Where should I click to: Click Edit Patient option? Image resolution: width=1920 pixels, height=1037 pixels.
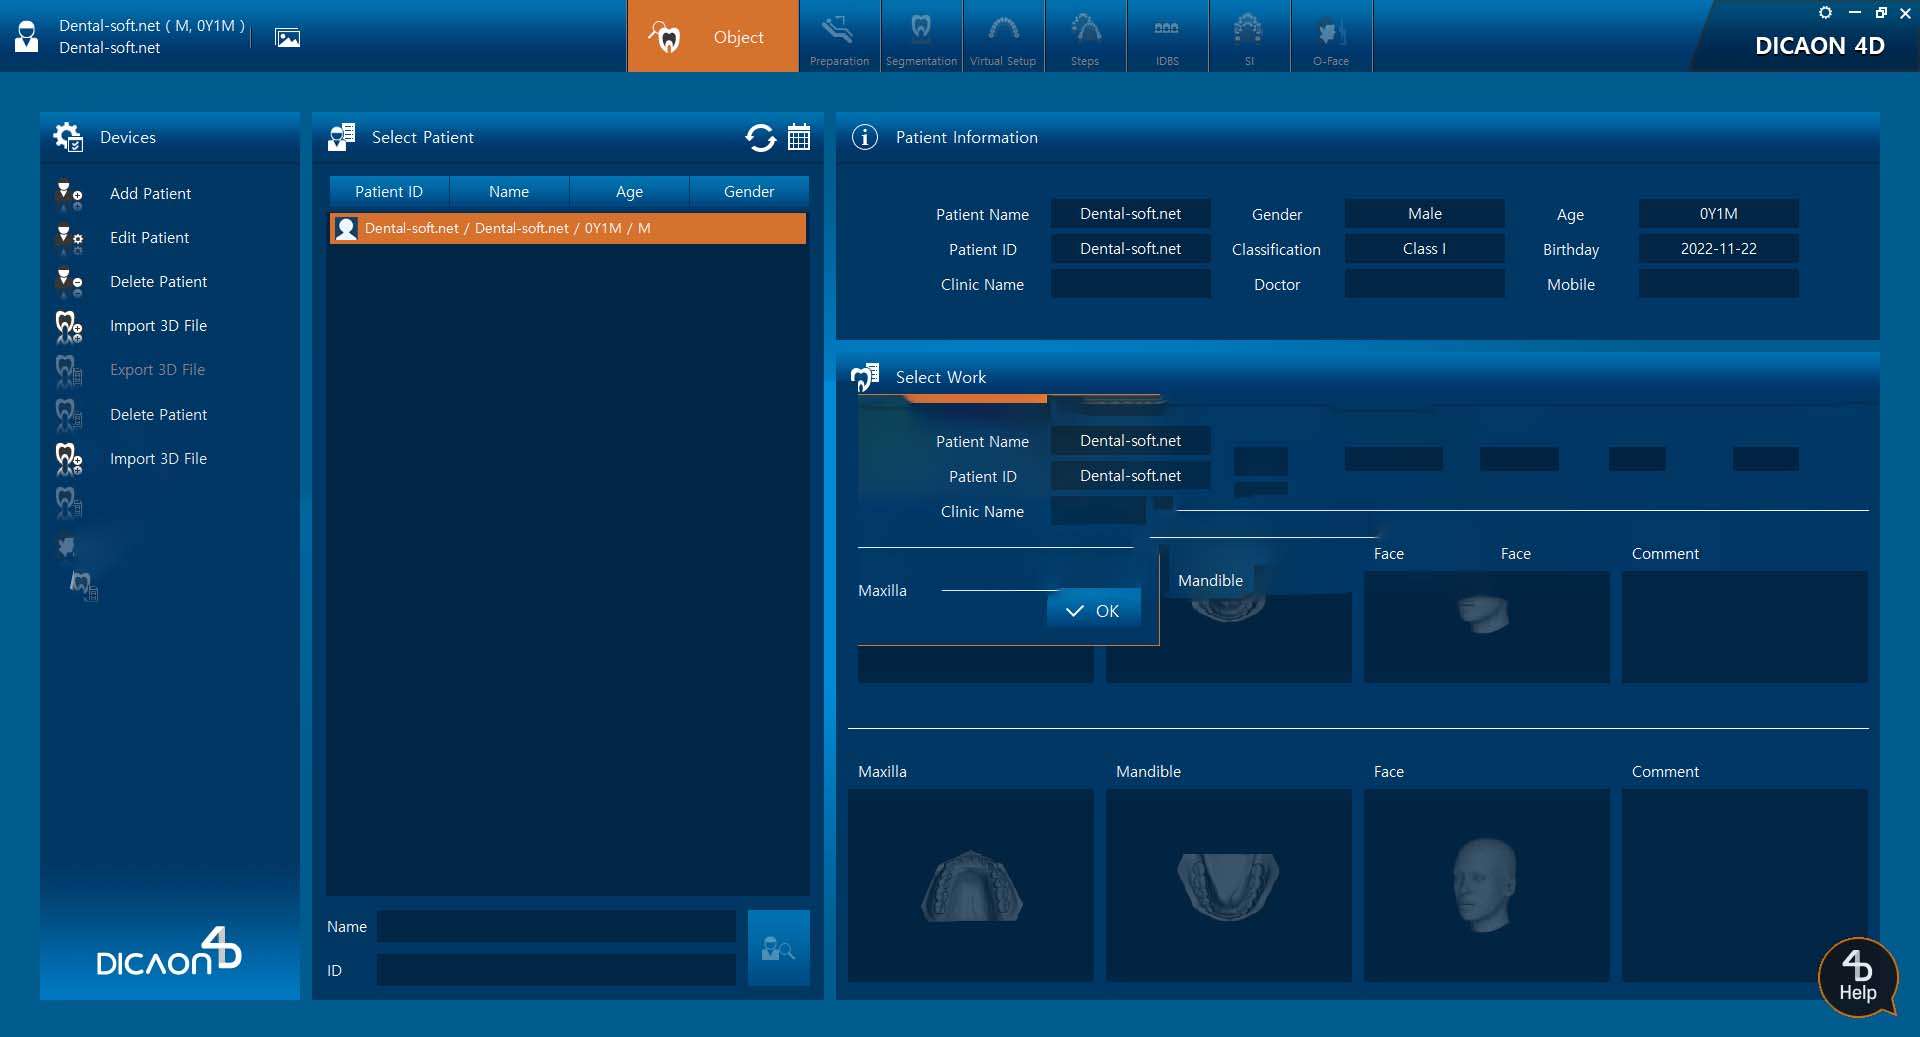149,237
